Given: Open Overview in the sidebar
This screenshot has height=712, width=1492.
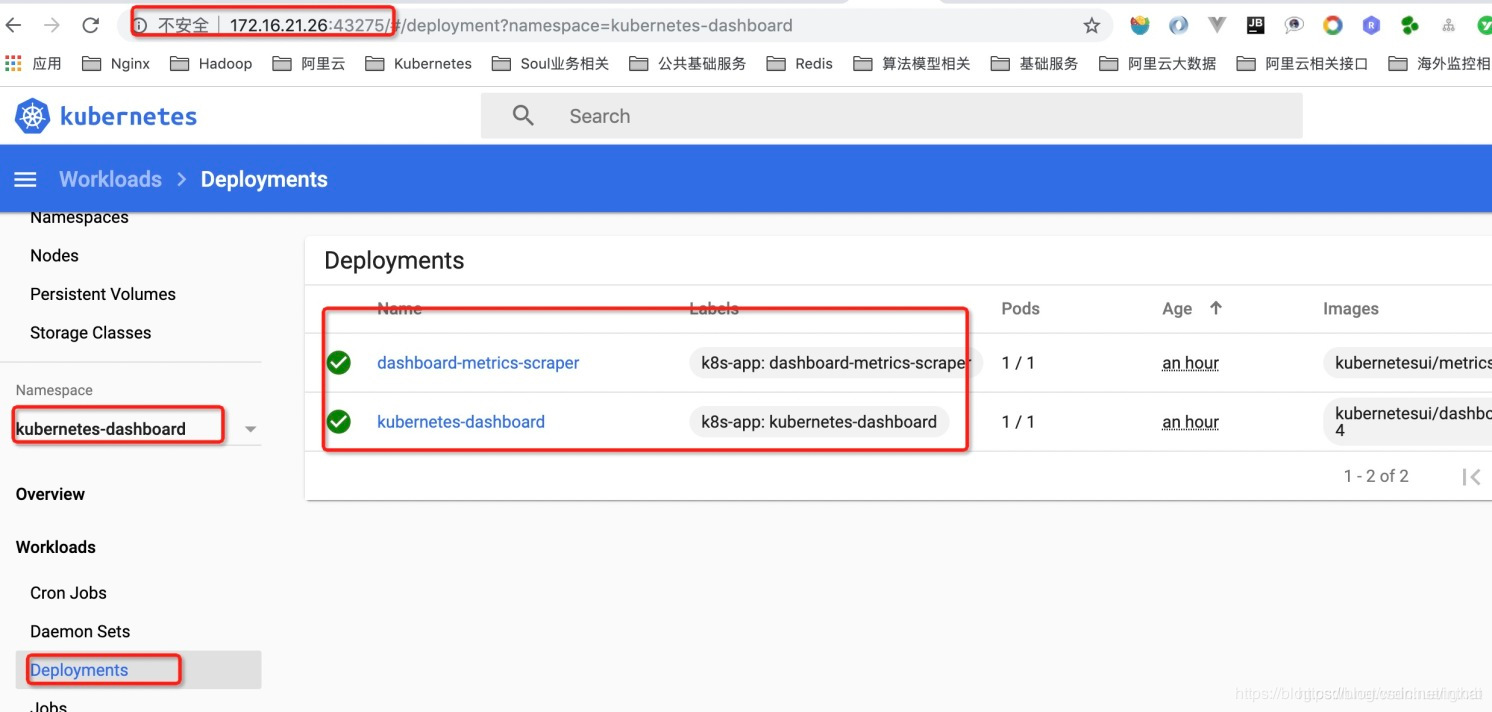Looking at the screenshot, I should pyautogui.click(x=50, y=494).
